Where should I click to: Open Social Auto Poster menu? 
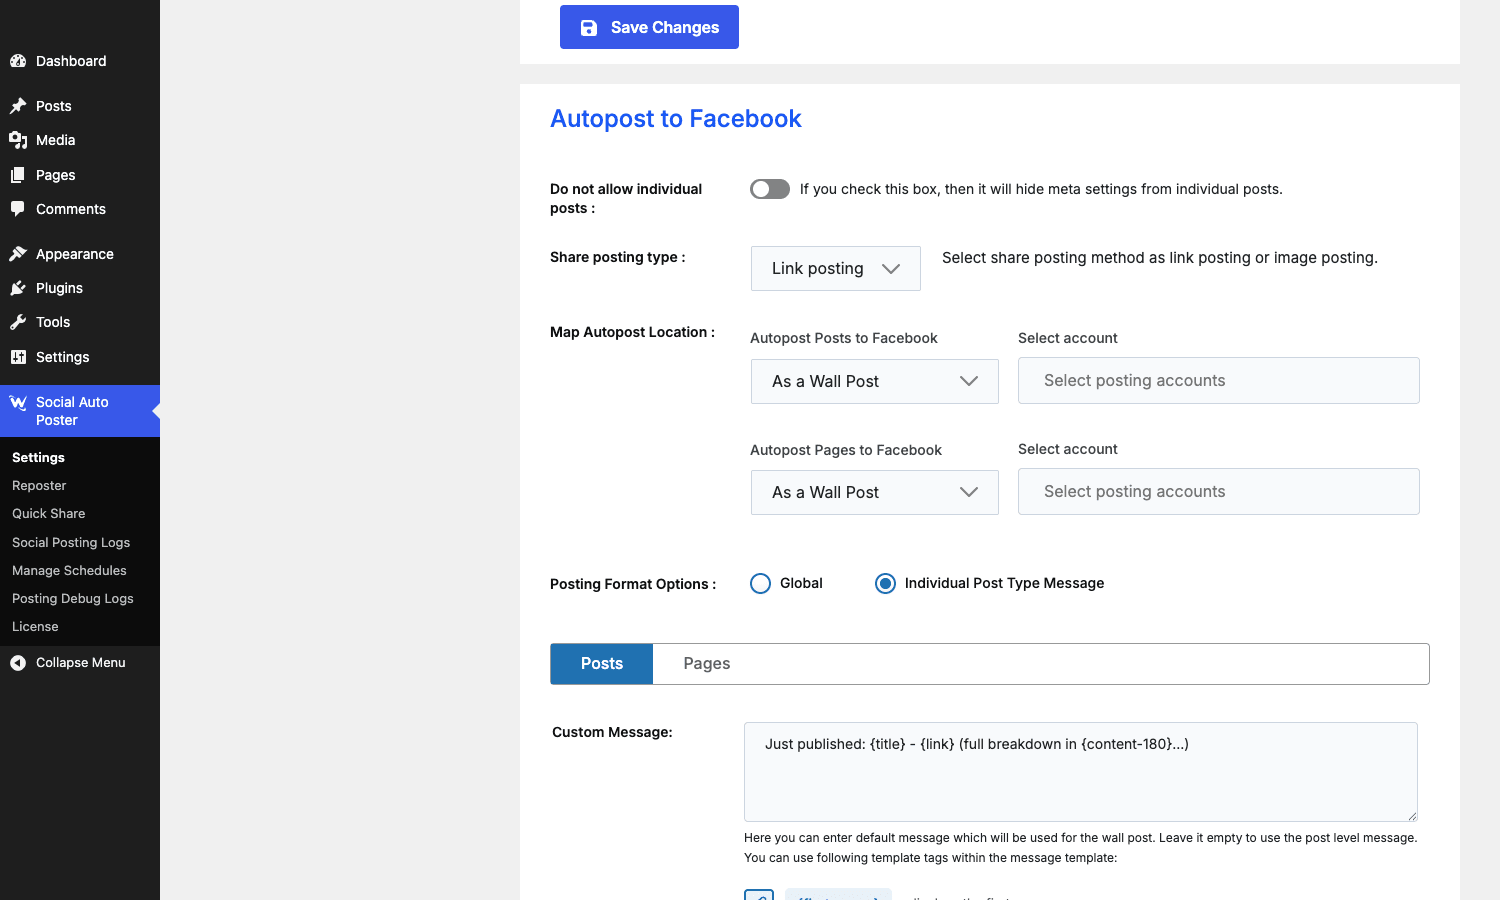[x=80, y=411]
